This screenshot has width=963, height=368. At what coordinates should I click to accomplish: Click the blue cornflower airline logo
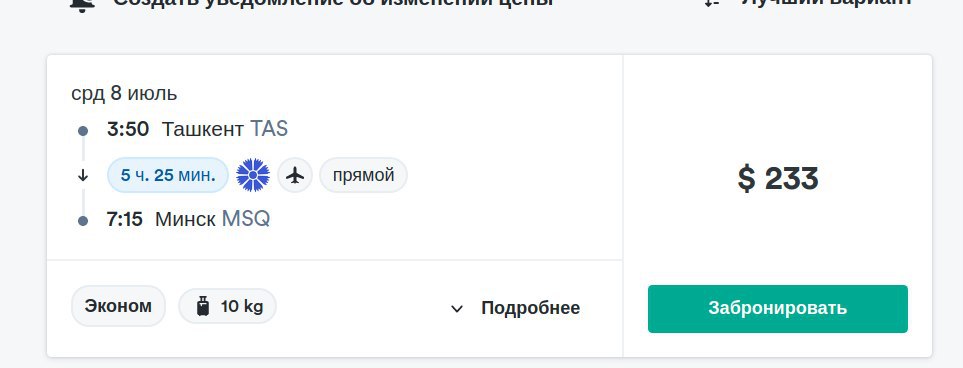point(253,175)
